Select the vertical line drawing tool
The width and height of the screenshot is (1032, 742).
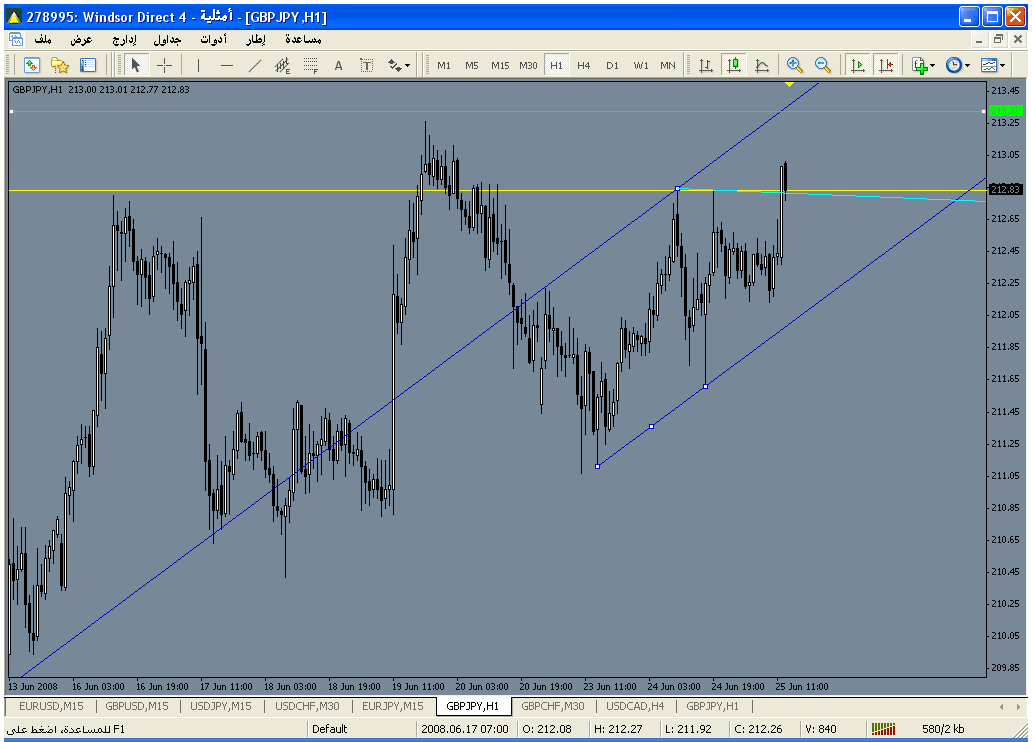[x=198, y=65]
